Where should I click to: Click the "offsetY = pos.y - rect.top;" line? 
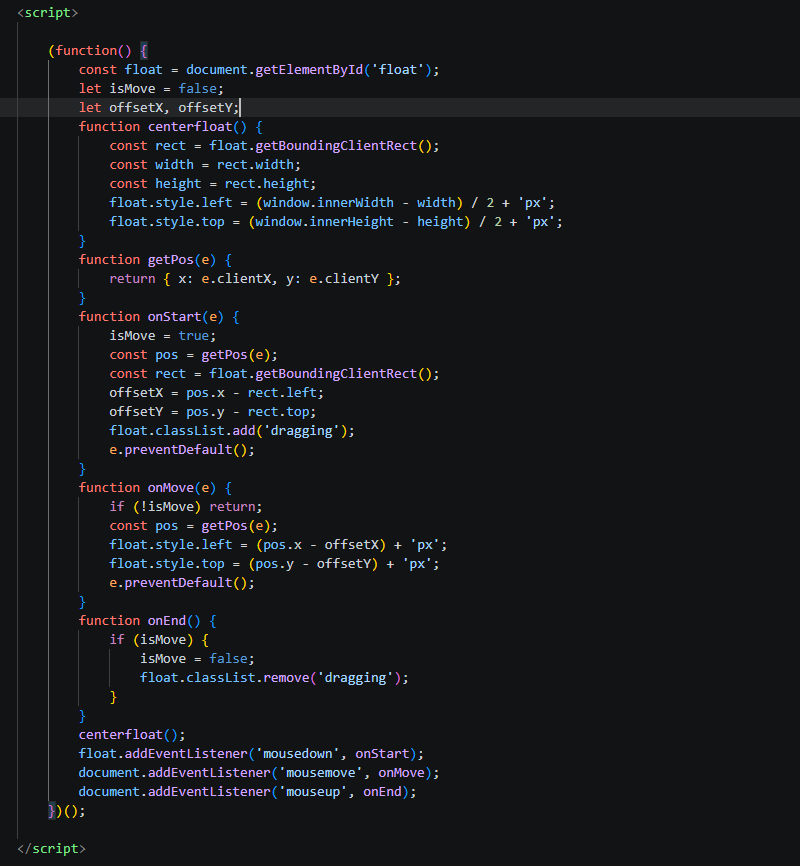[x=213, y=412]
